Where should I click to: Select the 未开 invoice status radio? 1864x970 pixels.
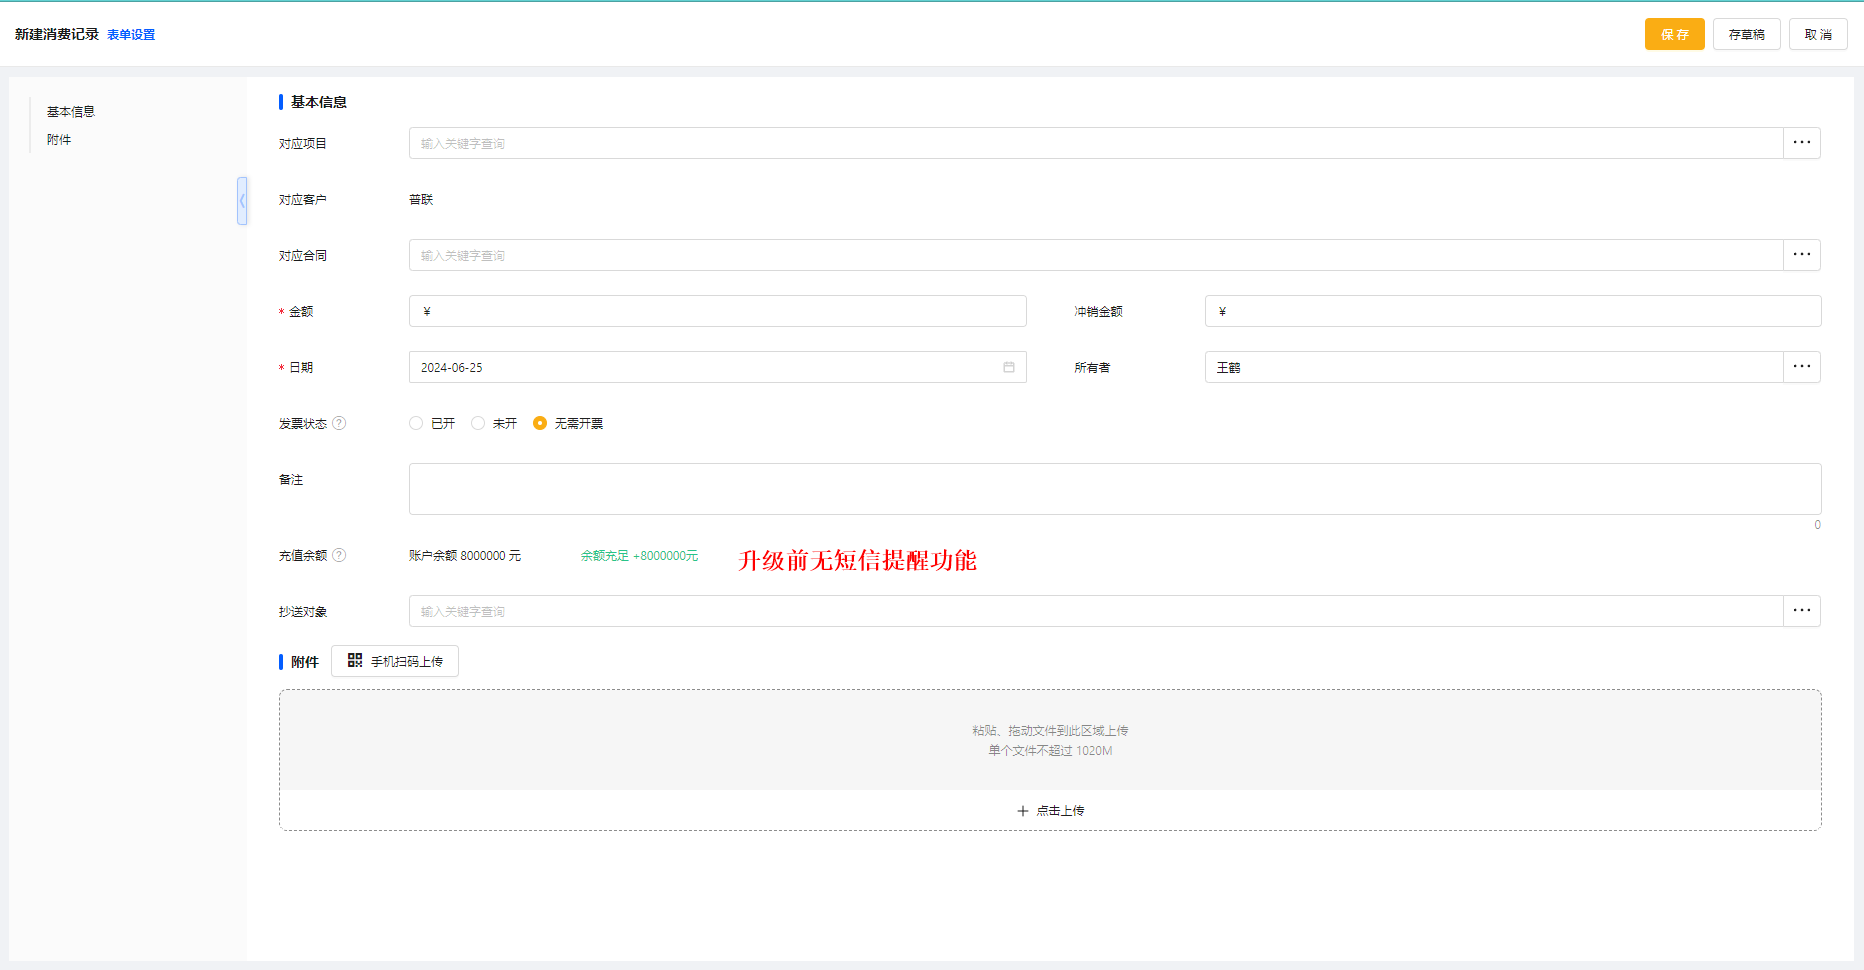pos(478,423)
